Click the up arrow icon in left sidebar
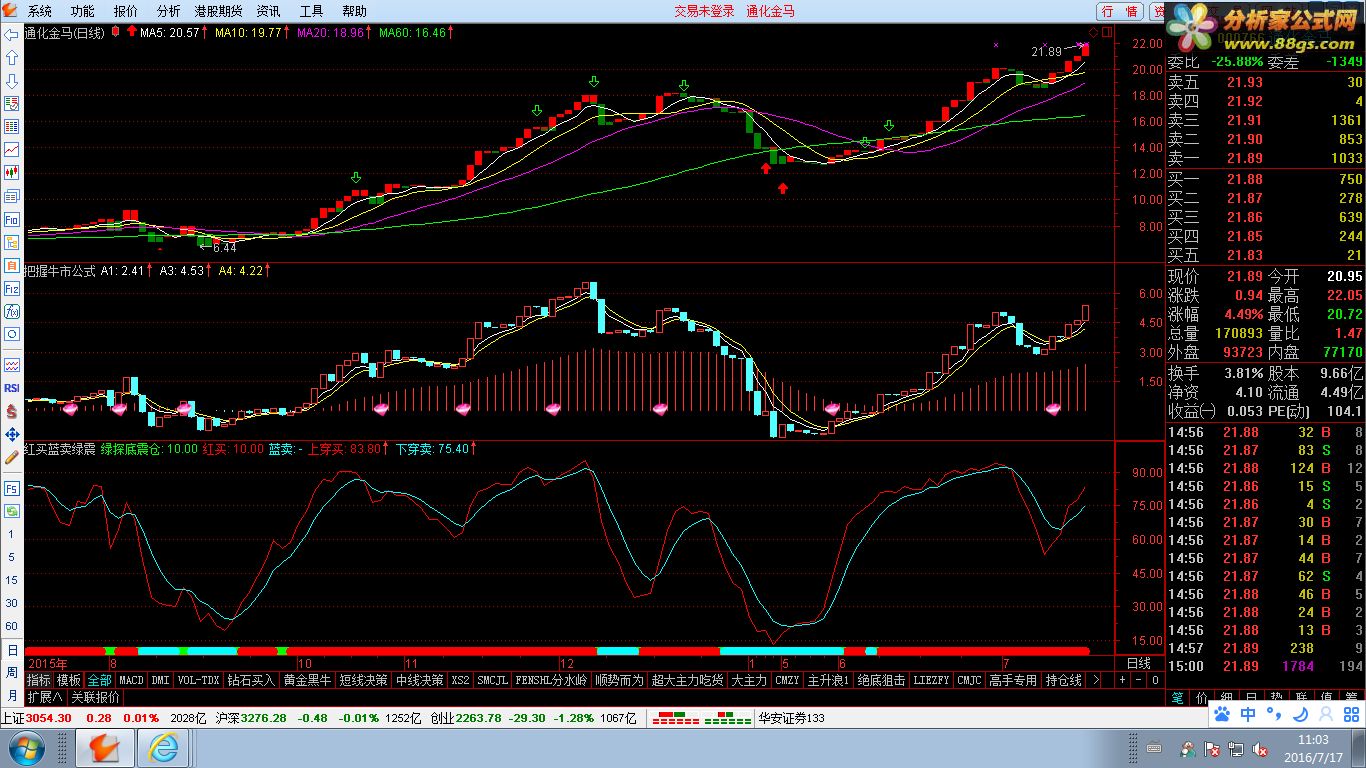Screen dimensions: 1366x768 click(x=12, y=57)
